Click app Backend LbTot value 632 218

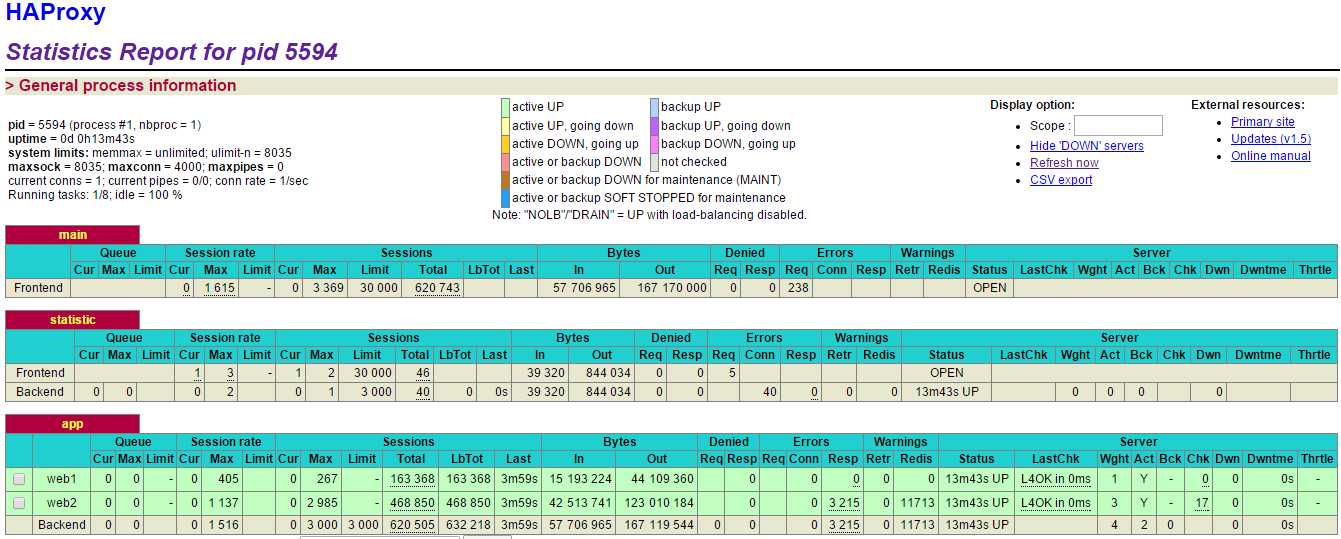click(469, 525)
